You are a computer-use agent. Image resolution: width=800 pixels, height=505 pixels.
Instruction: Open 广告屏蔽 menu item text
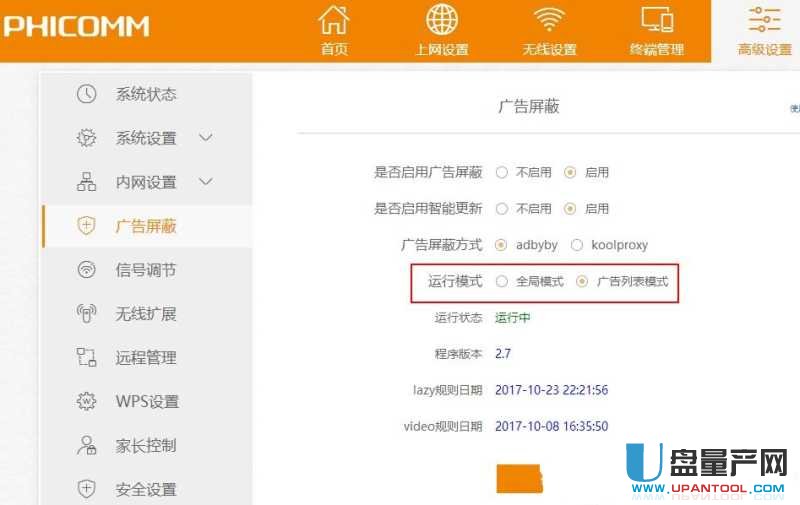(x=146, y=225)
